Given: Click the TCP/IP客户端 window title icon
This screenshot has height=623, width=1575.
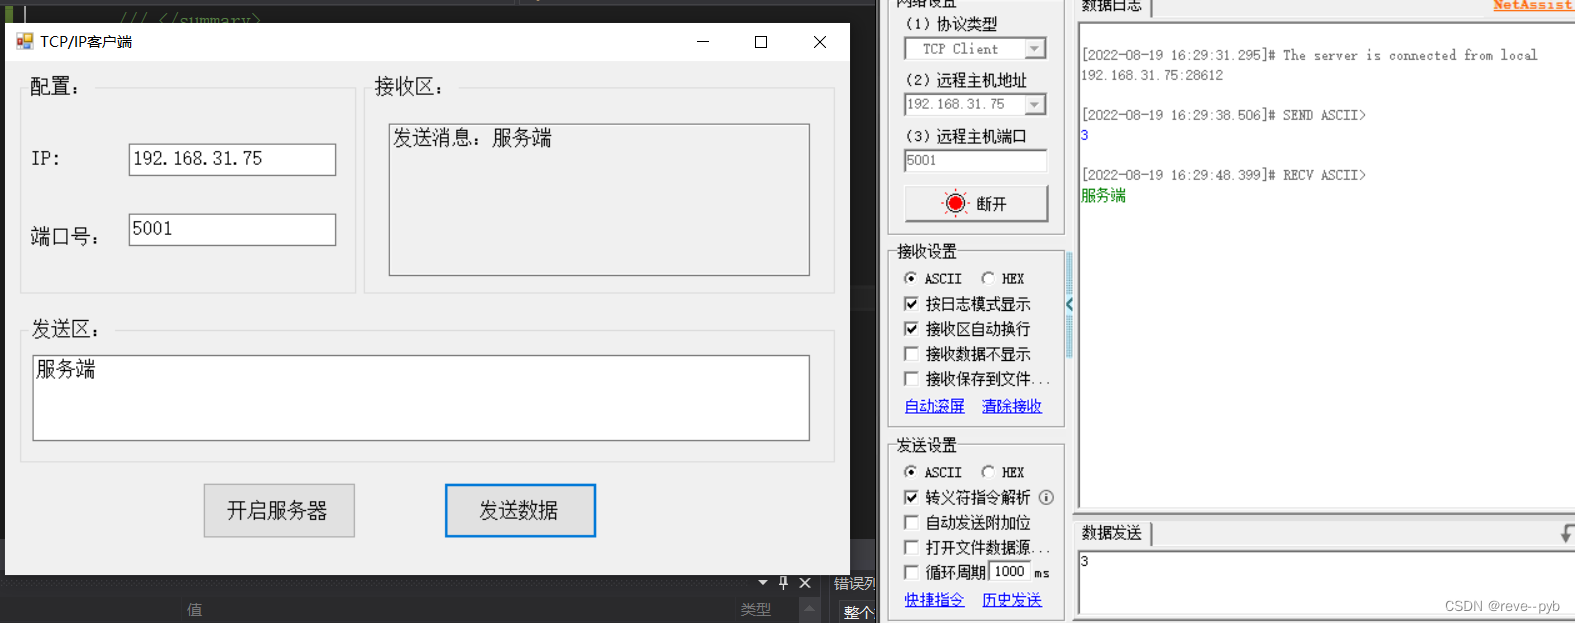Looking at the screenshot, I should click(25, 41).
